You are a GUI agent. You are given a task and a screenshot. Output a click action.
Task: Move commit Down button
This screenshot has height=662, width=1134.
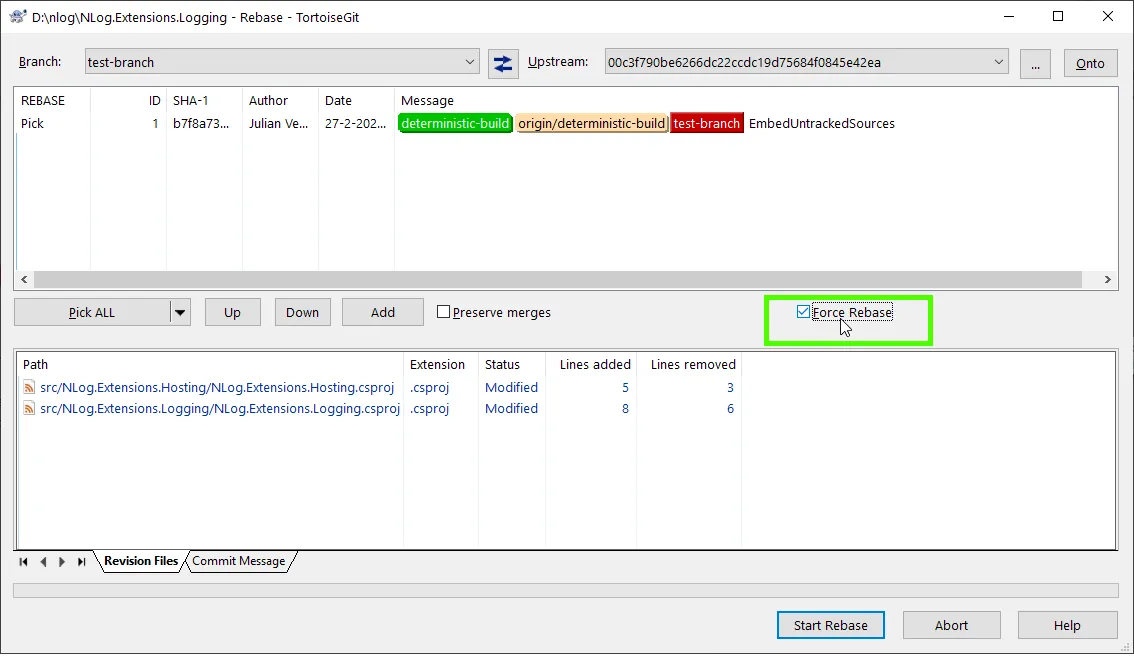[x=302, y=313]
